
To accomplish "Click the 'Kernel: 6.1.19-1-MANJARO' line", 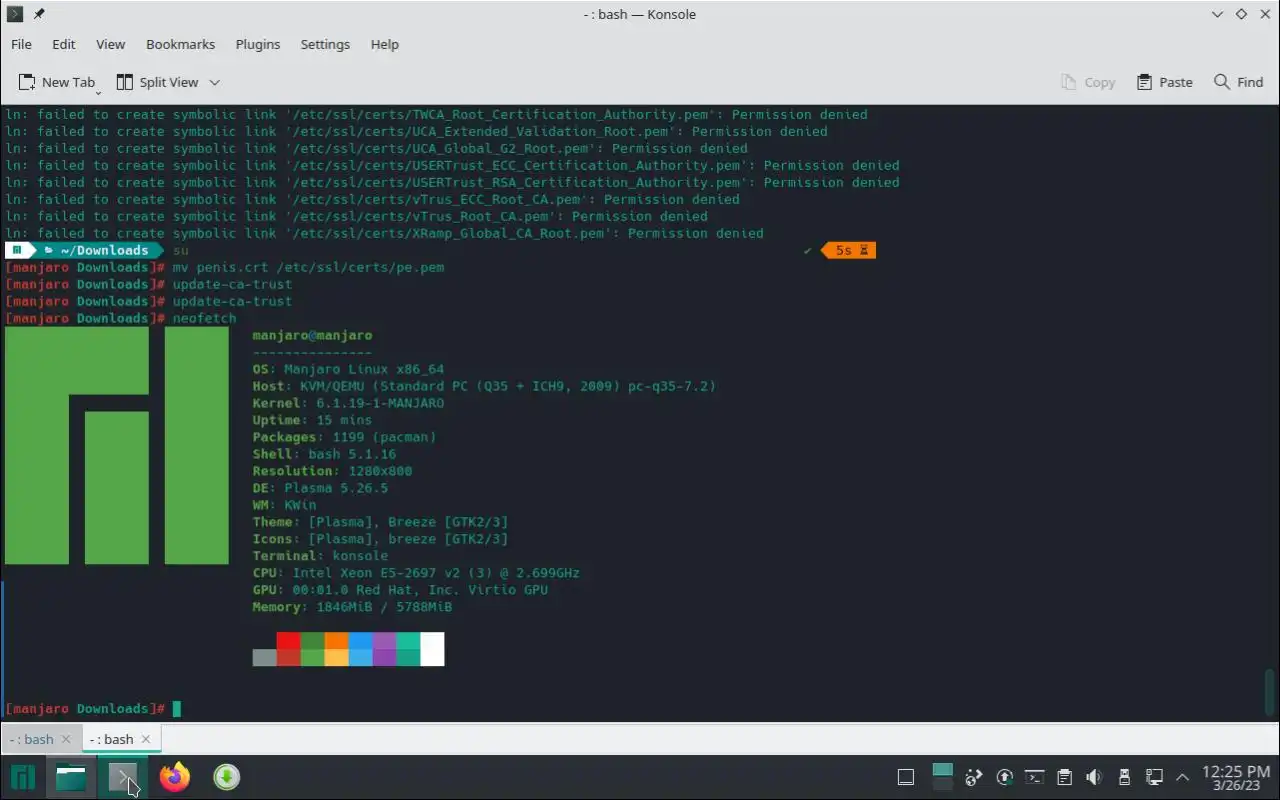I will pos(348,403).
